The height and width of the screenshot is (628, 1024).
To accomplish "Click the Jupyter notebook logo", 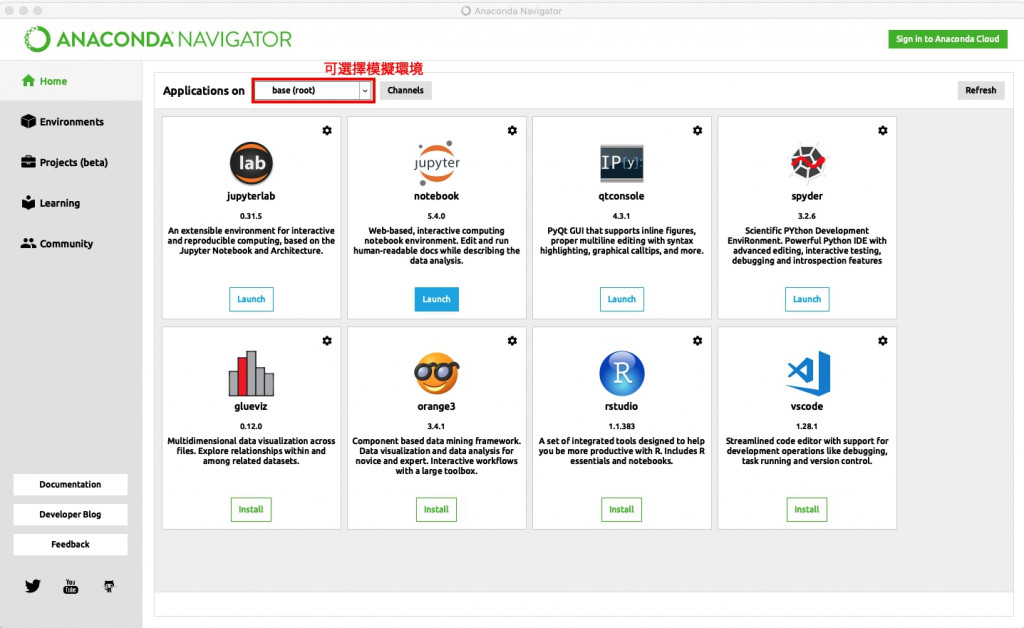I will [x=436, y=163].
